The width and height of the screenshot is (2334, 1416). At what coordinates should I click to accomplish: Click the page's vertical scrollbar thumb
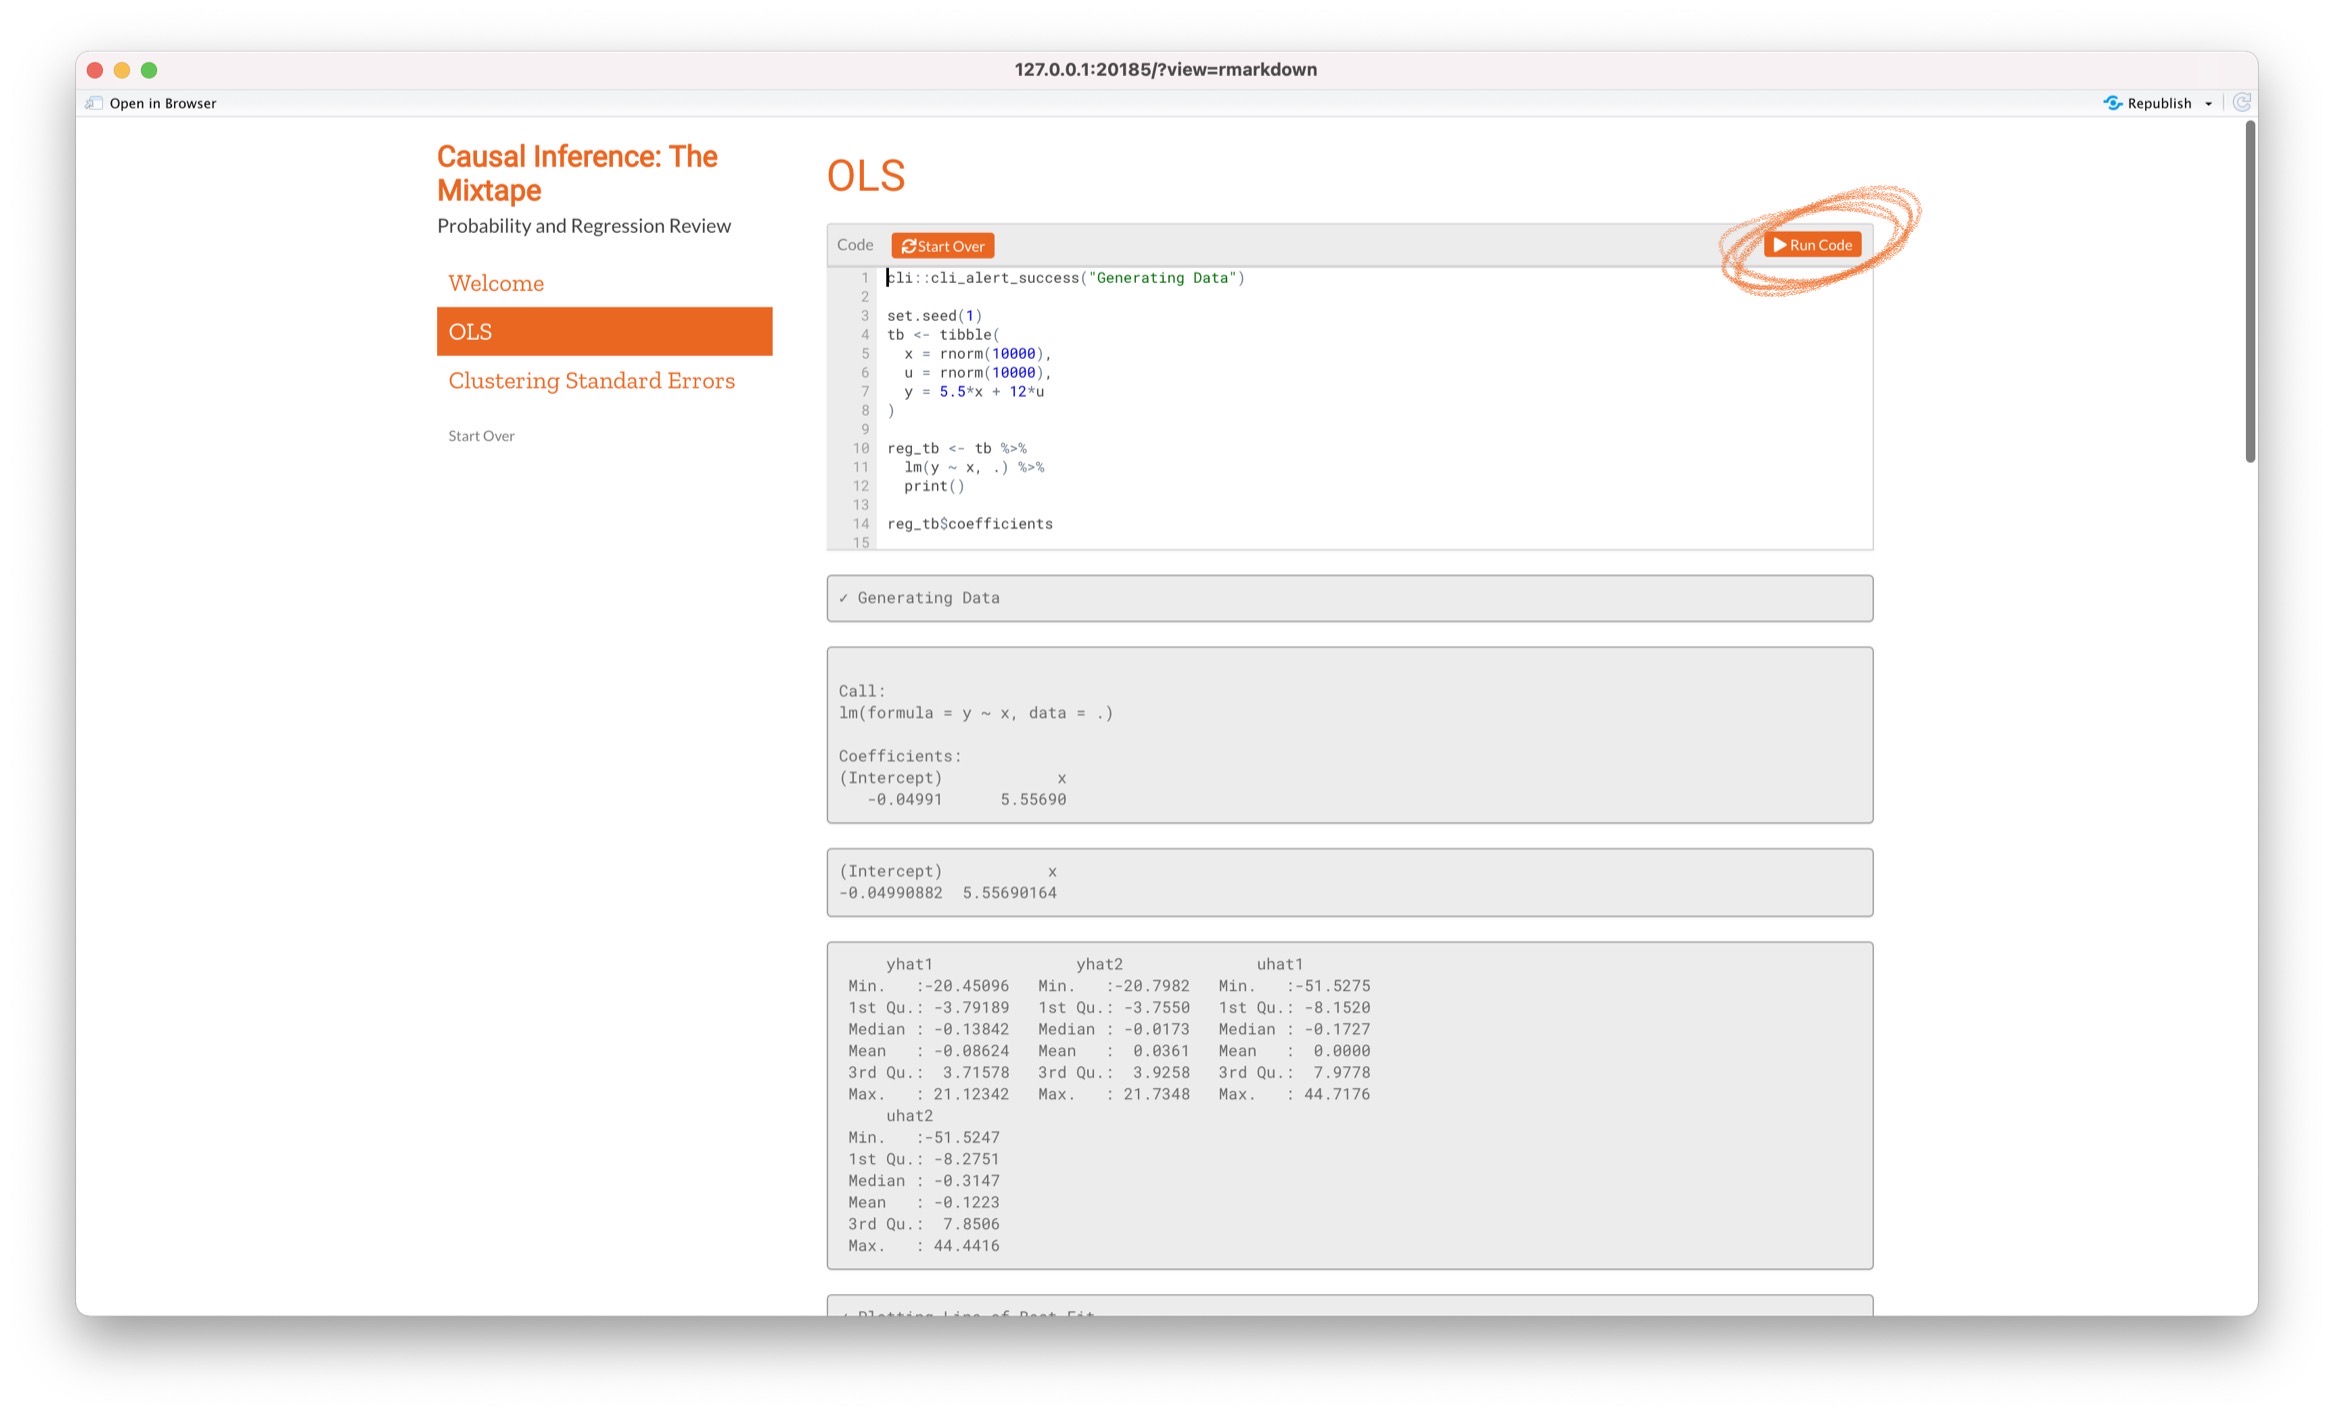(2250, 291)
